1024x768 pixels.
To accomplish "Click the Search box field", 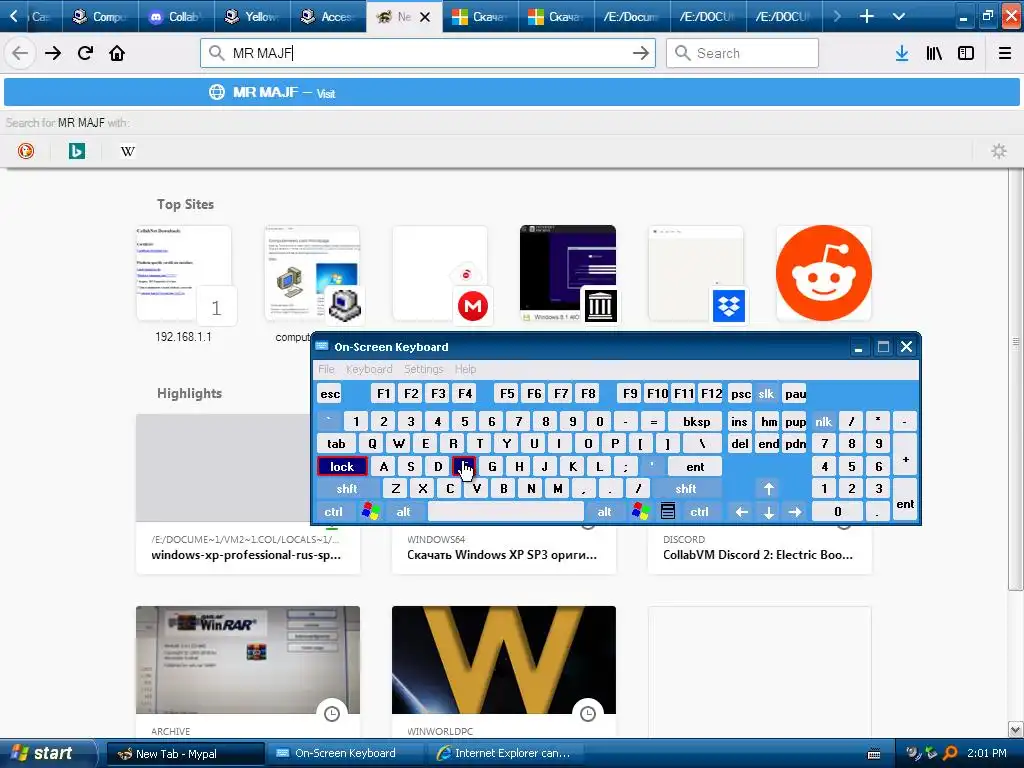I will [x=743, y=54].
